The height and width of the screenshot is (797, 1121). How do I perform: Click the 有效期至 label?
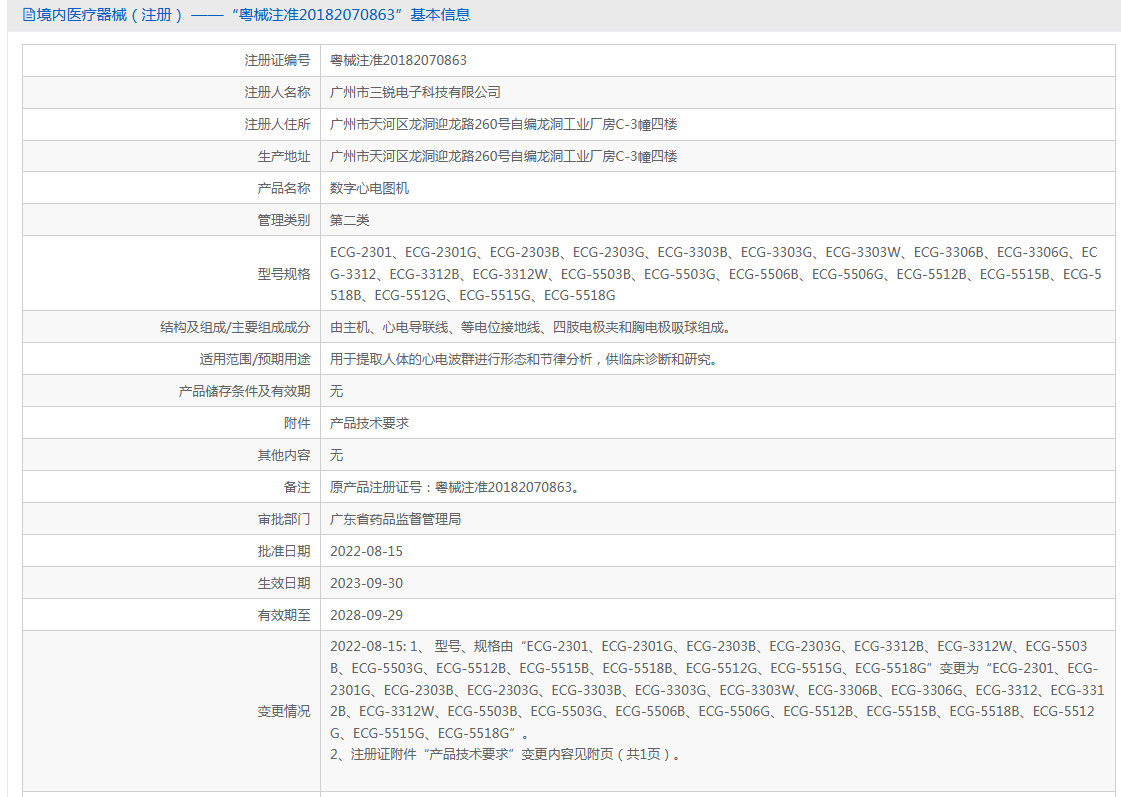click(284, 615)
